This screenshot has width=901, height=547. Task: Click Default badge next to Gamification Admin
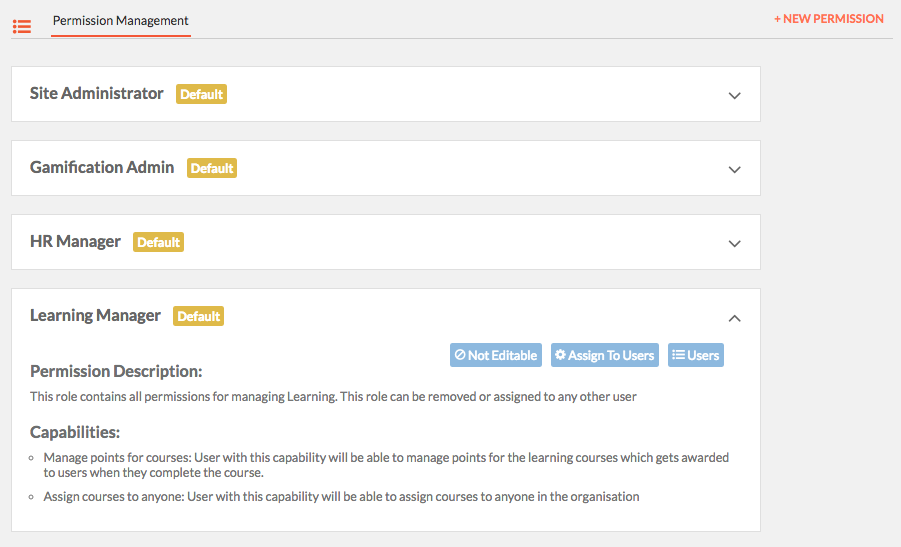pyautogui.click(x=212, y=168)
